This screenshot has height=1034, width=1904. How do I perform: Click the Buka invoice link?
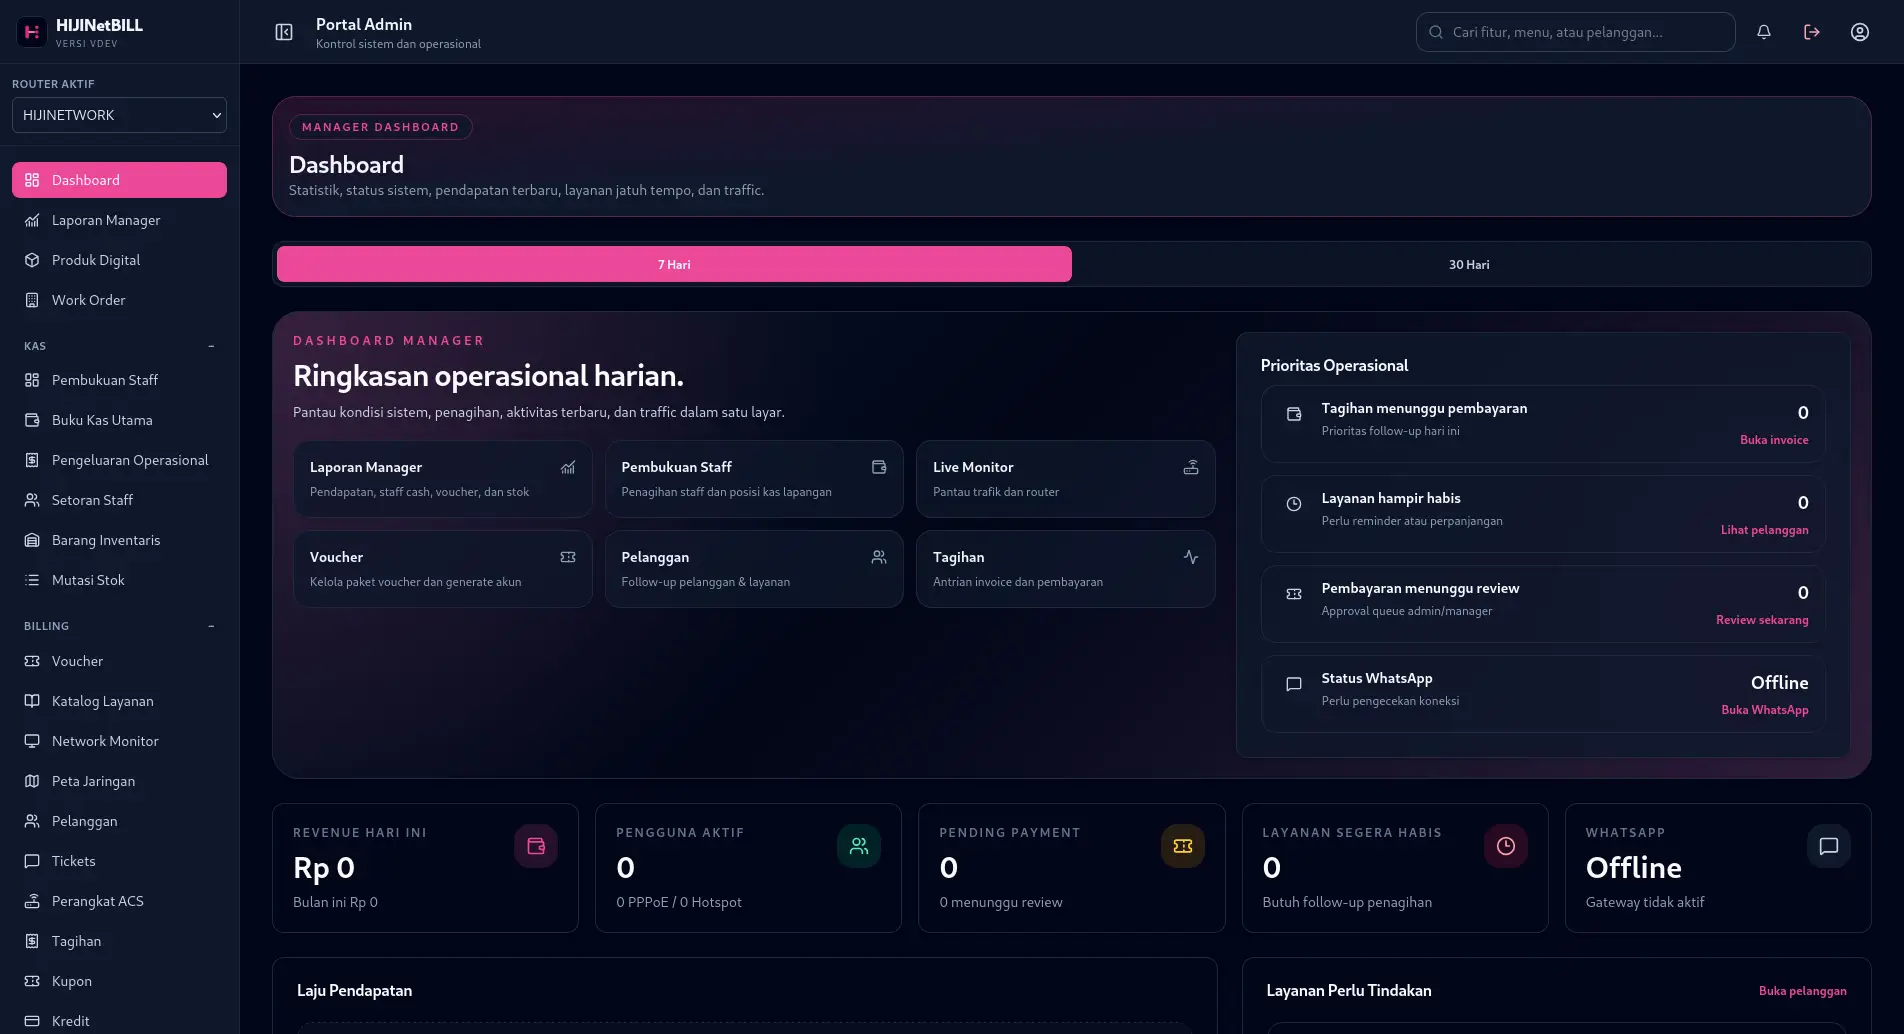(1773, 440)
